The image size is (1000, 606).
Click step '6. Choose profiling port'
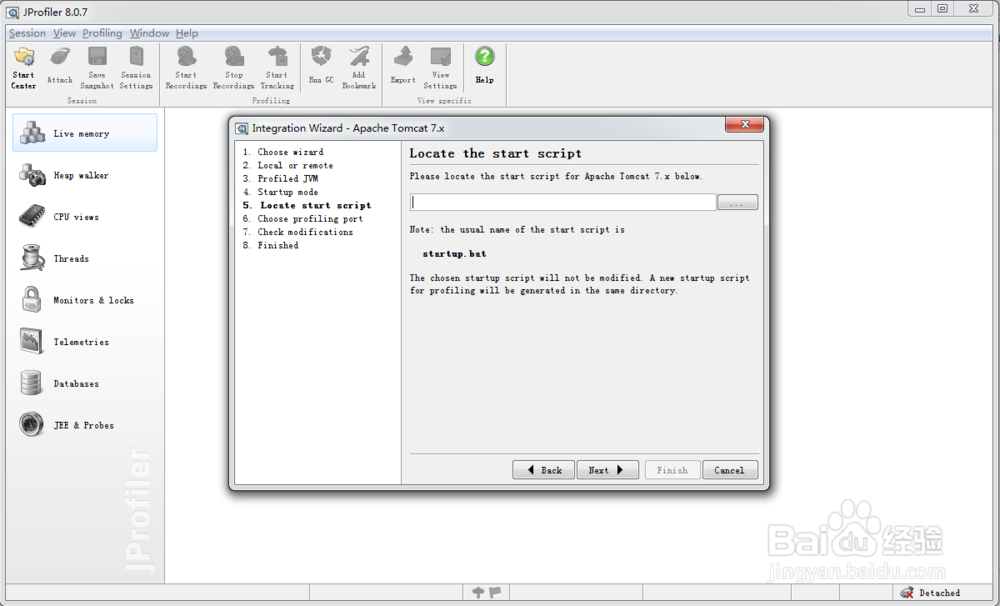point(302,219)
